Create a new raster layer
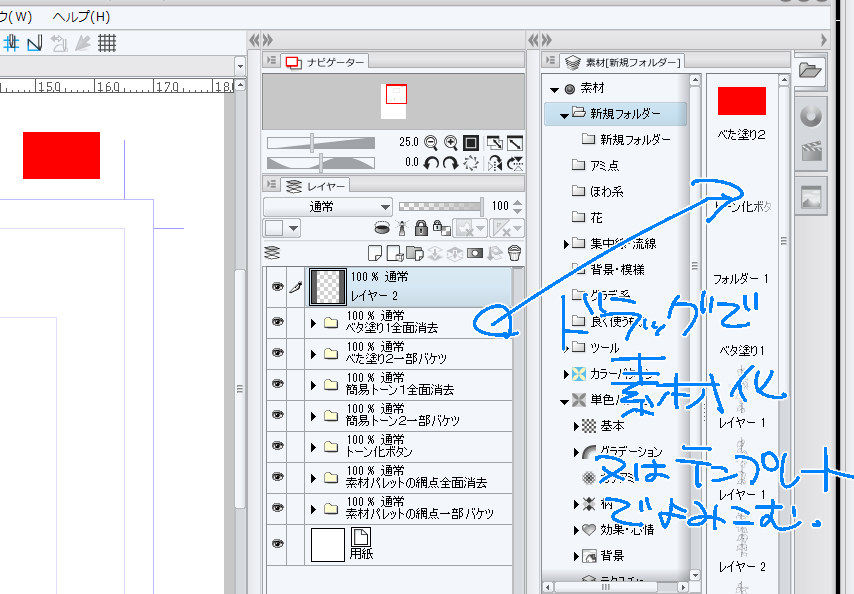Viewport: 854px width, 594px height. [376, 253]
